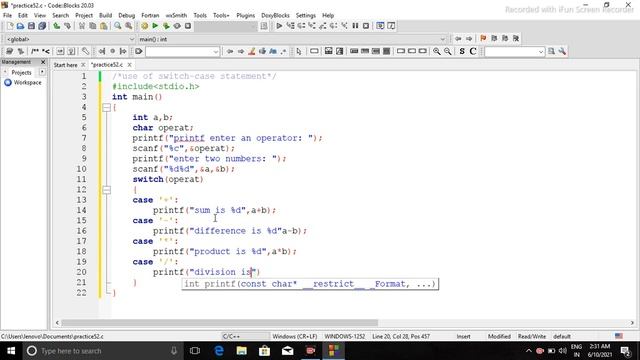
Task: Click the right arrow of the horizontal scrollbar
Action: tap(632, 323)
